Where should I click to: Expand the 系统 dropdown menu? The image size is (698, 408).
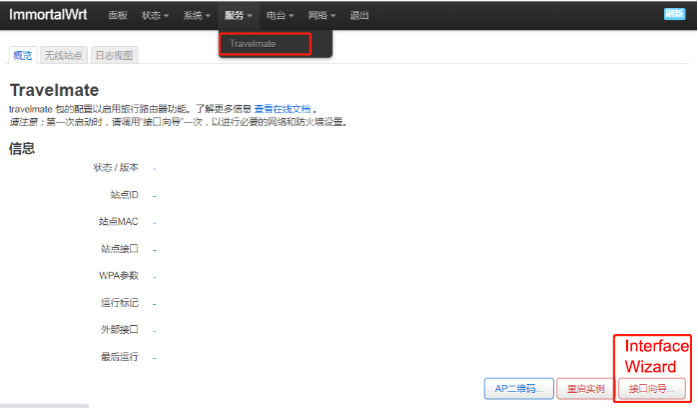[x=197, y=16]
